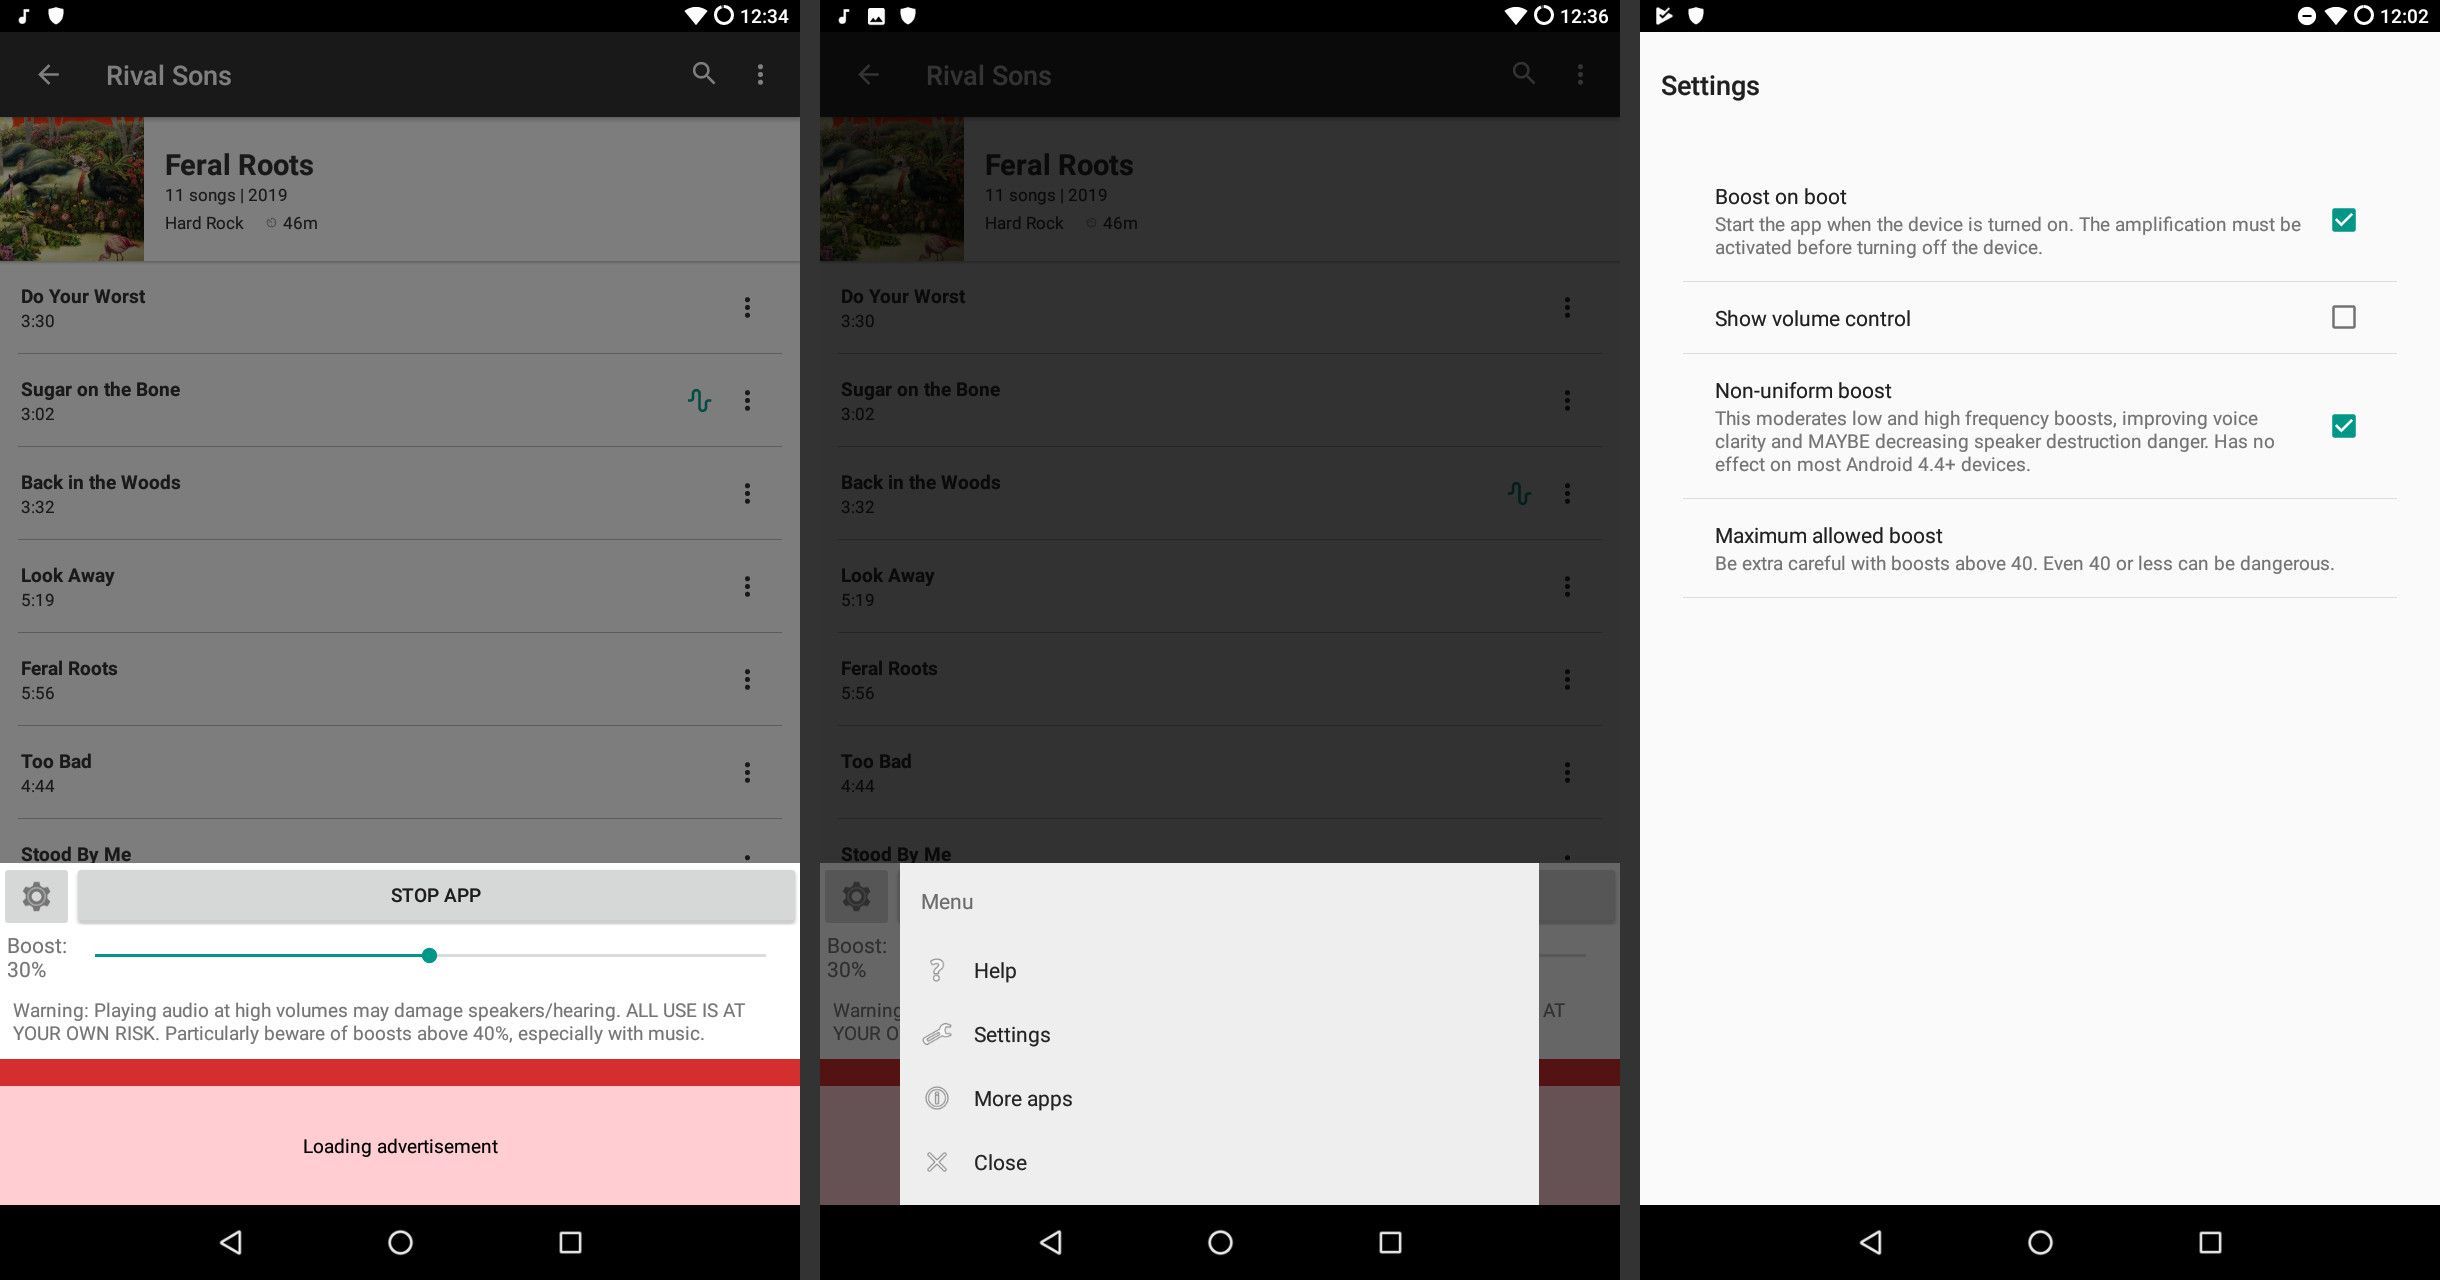Click the STOP APP button
Image resolution: width=2440 pixels, height=1280 pixels.
pyautogui.click(x=436, y=894)
